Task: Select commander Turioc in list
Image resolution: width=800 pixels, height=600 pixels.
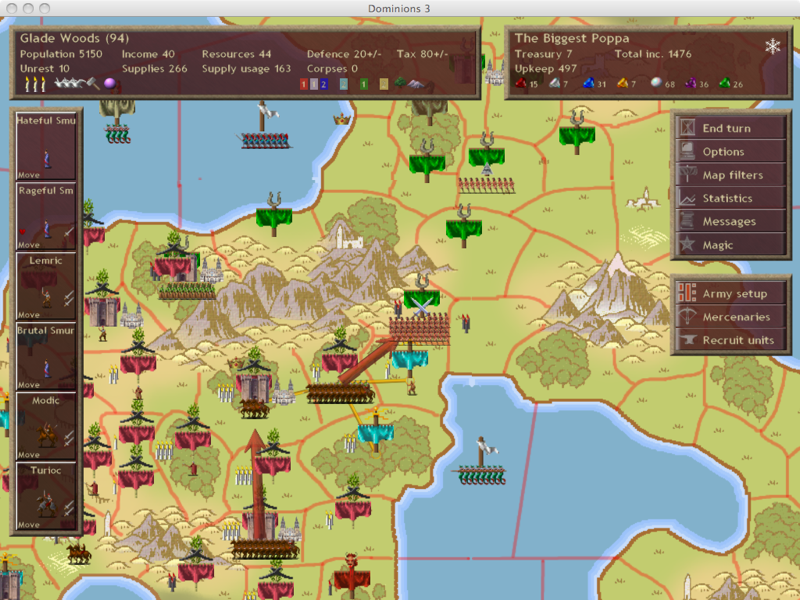Action: point(46,496)
